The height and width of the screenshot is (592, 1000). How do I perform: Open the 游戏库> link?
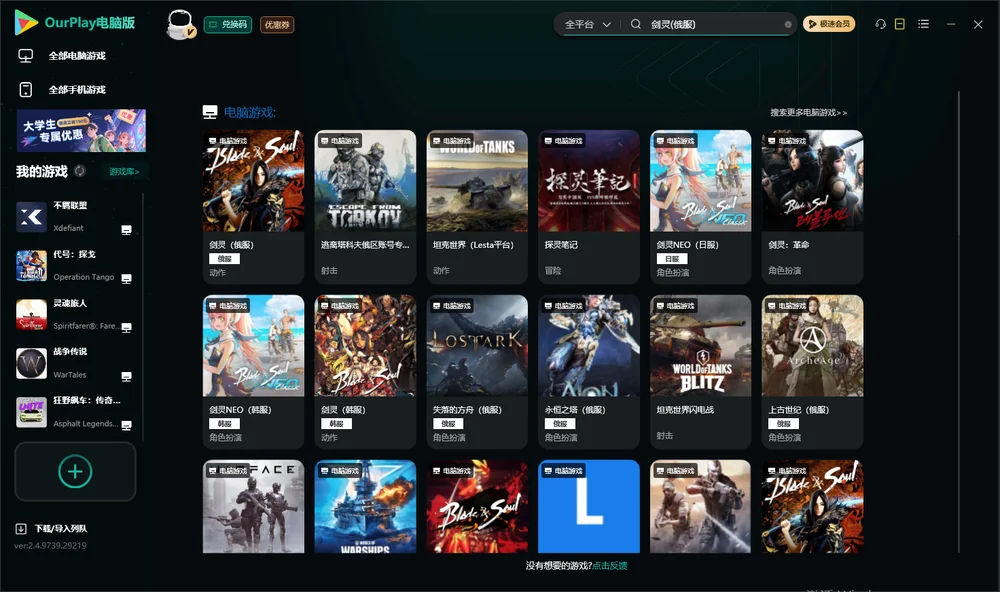coord(124,171)
